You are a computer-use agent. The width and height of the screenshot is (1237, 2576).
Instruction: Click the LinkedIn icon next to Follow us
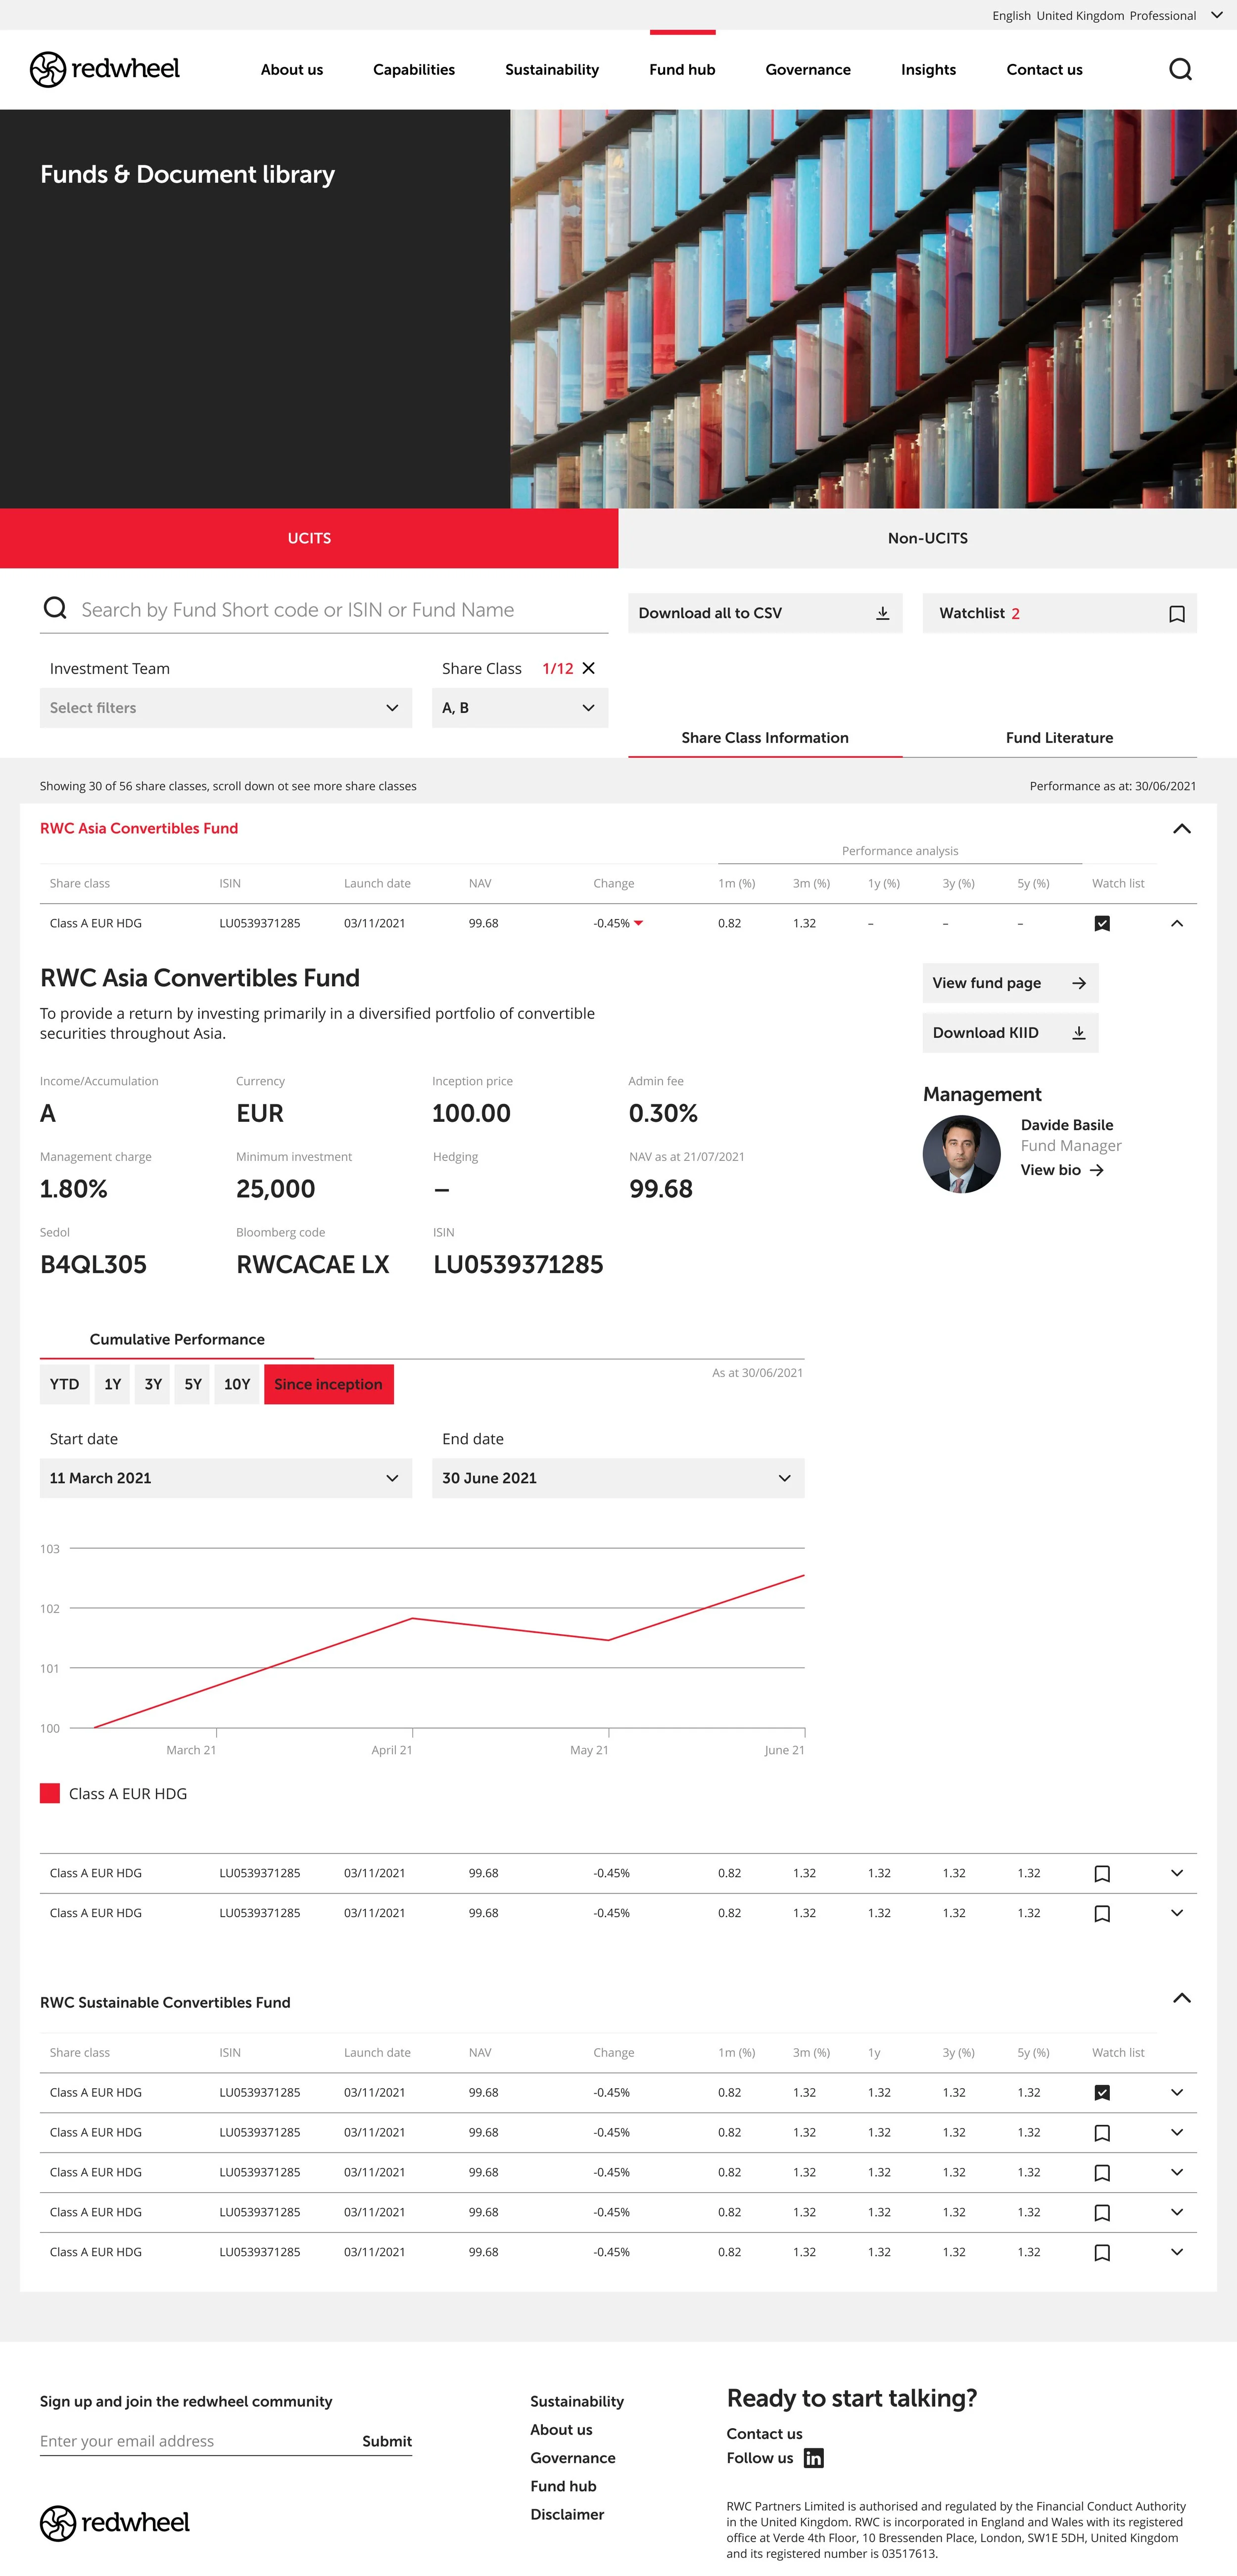(814, 2458)
